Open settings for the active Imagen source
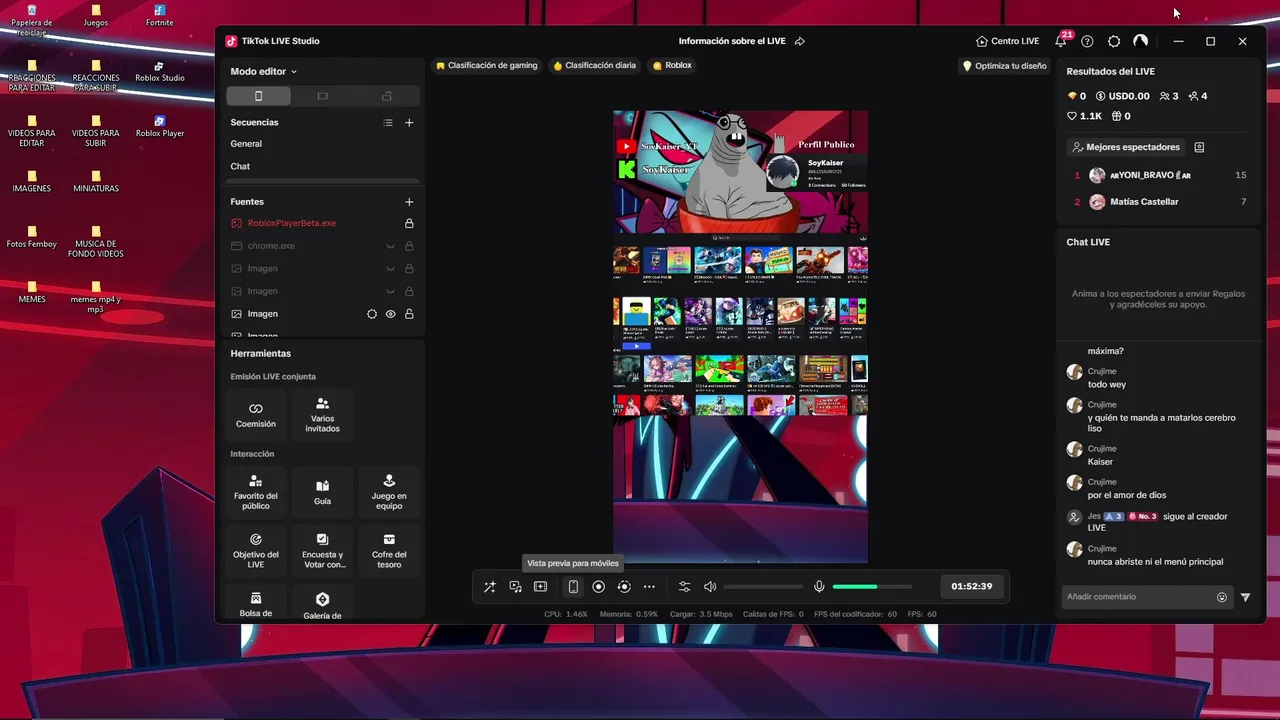Screen dimensions: 1280x720 tap(372, 314)
